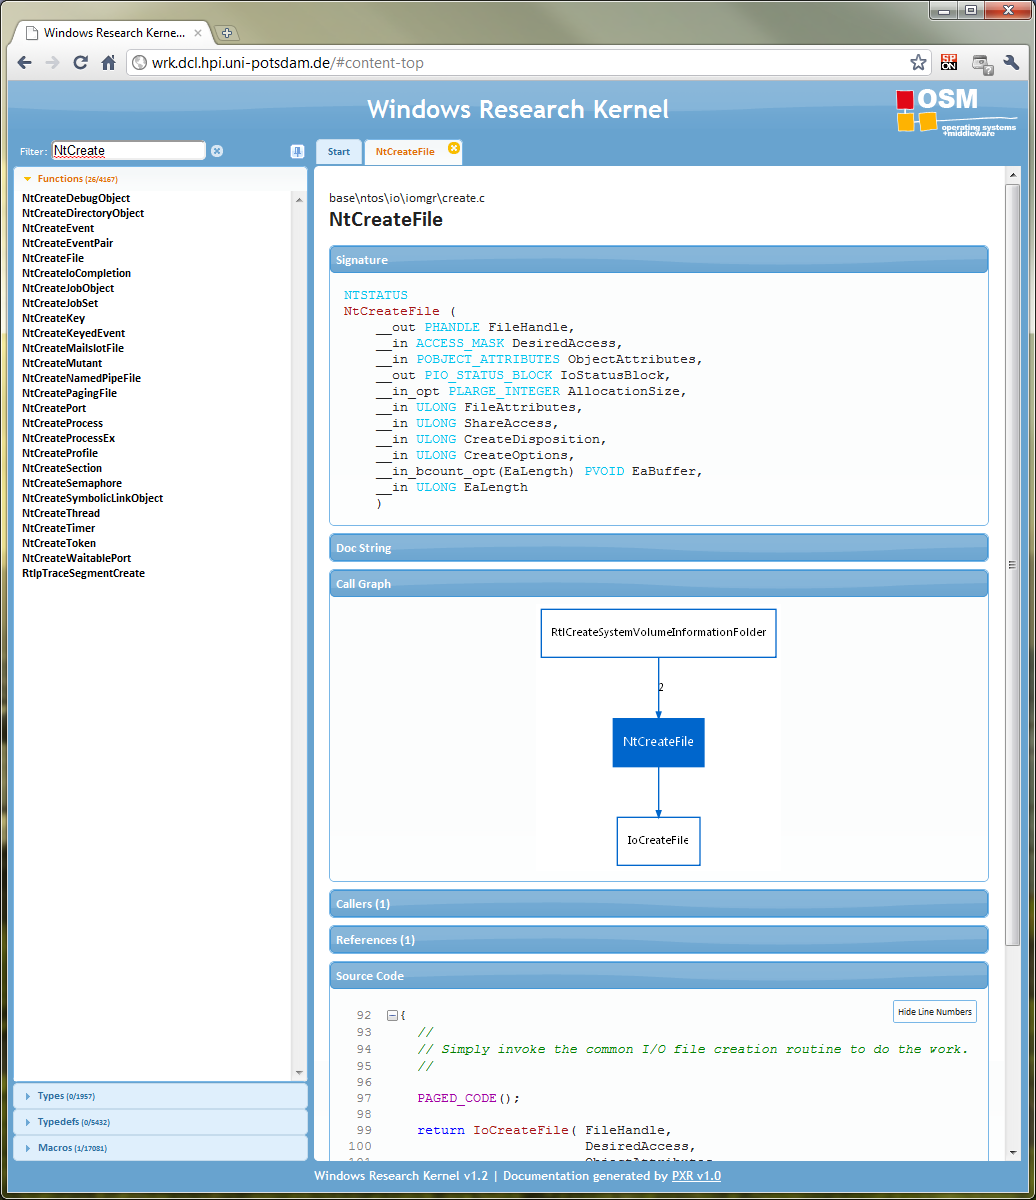Open NtCreateJobObject in the function list
1036x1200 pixels.
pyautogui.click(x=68, y=288)
